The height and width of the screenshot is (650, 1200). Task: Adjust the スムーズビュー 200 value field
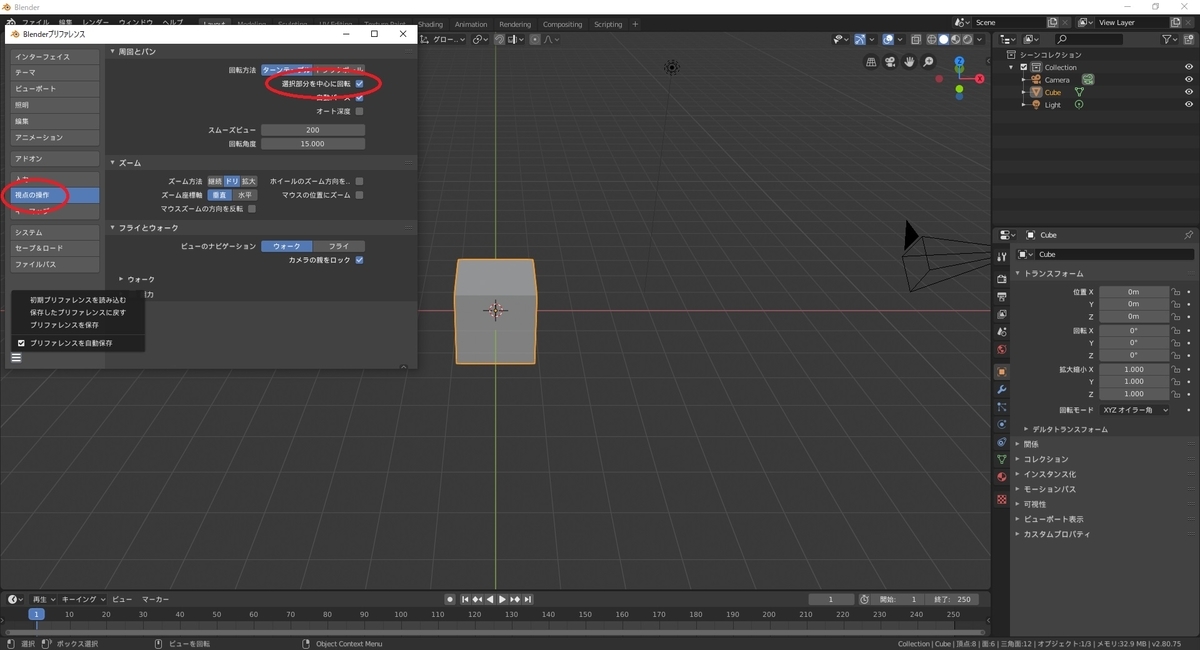pyautogui.click(x=313, y=130)
